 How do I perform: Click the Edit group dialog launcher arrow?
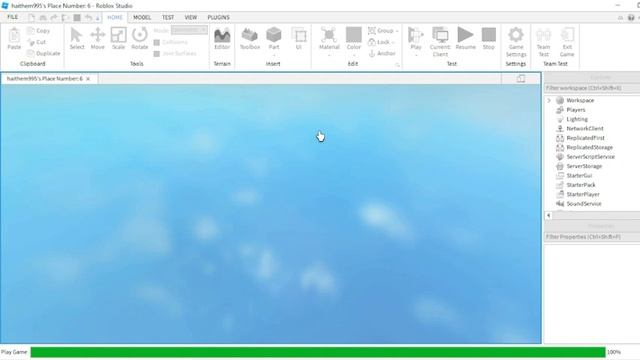397,65
